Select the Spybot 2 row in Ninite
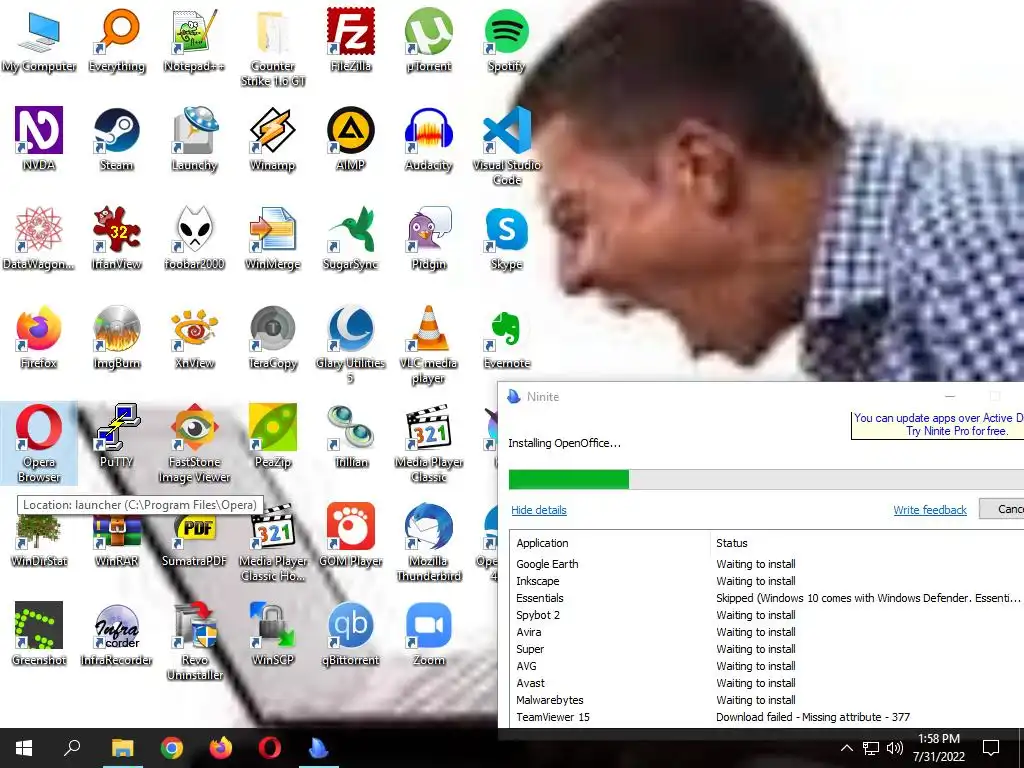The image size is (1024, 768). coord(767,615)
